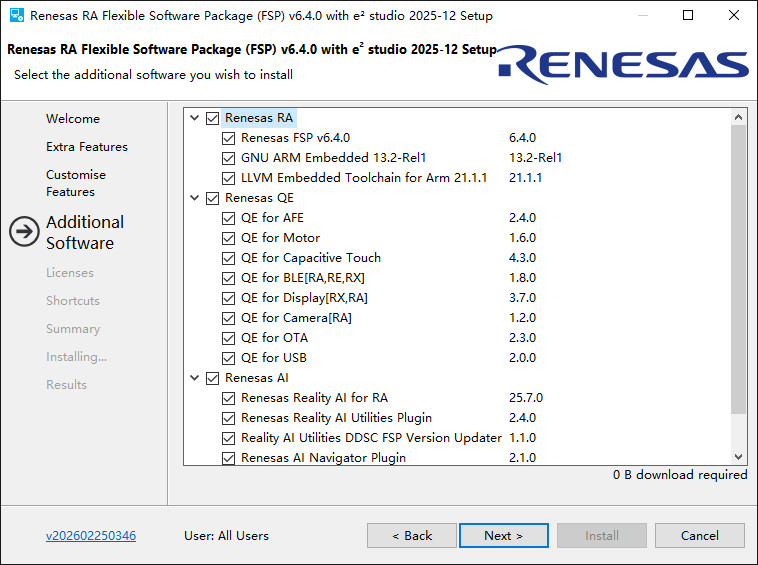This screenshot has width=758, height=565.
Task: Proceed with the Next button
Action: coord(504,536)
